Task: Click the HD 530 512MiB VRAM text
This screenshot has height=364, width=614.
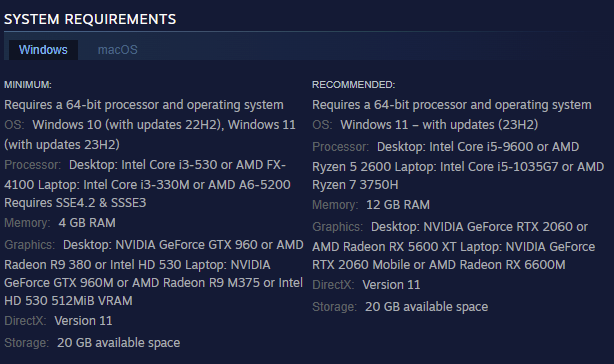Action: (68, 301)
